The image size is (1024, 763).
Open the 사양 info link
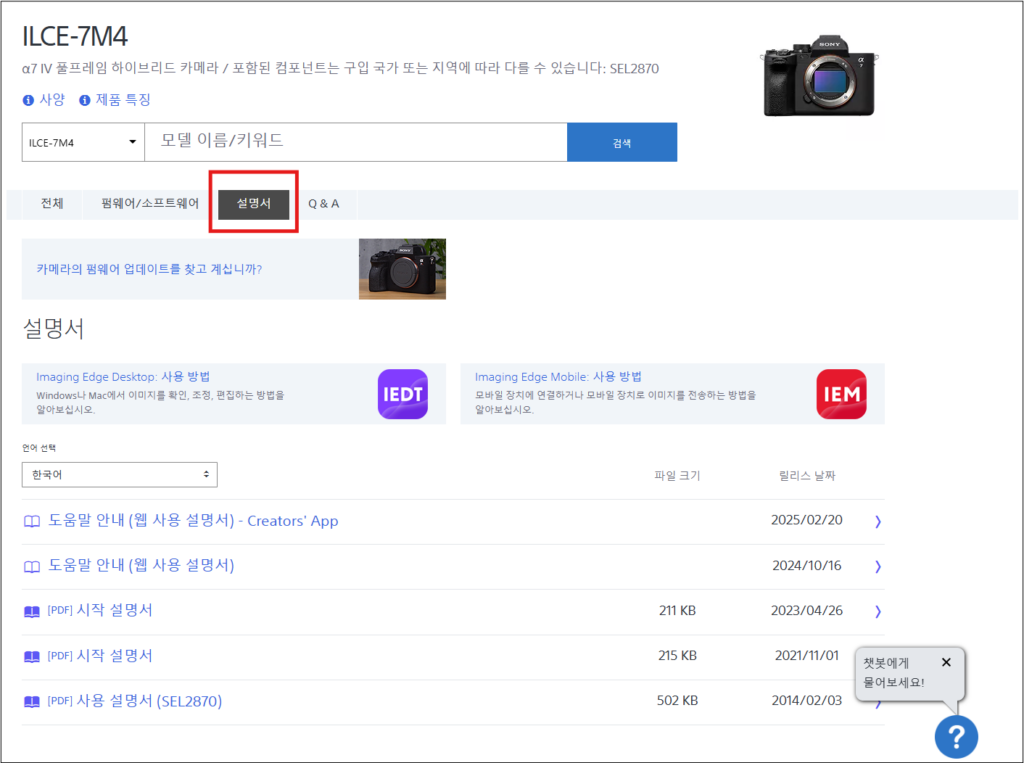(x=52, y=99)
